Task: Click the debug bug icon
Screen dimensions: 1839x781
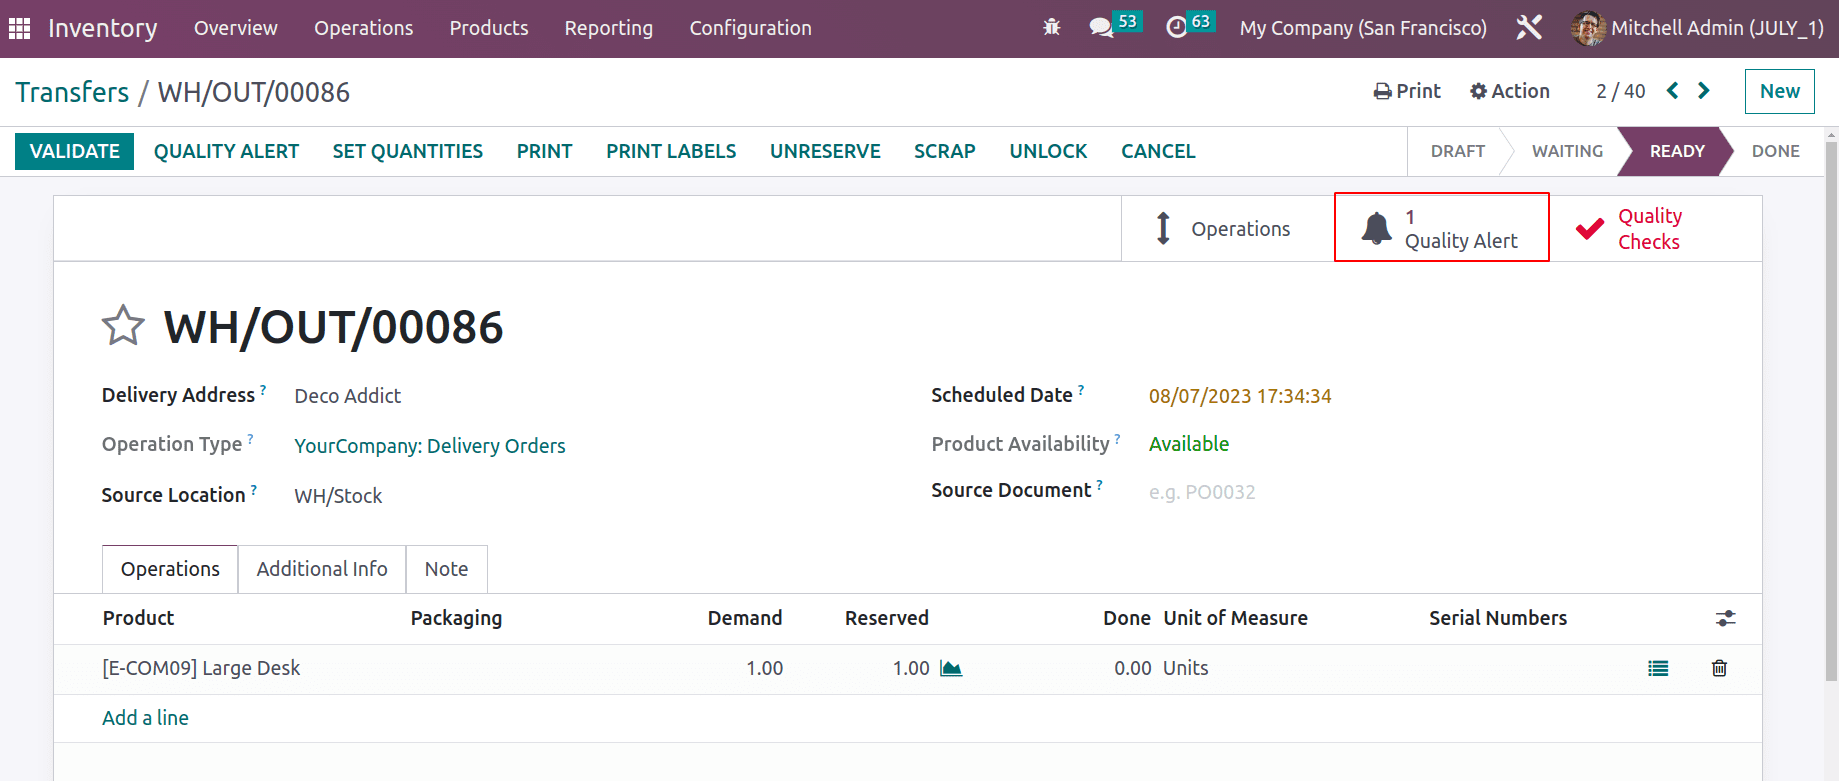Action: pyautogui.click(x=1051, y=28)
